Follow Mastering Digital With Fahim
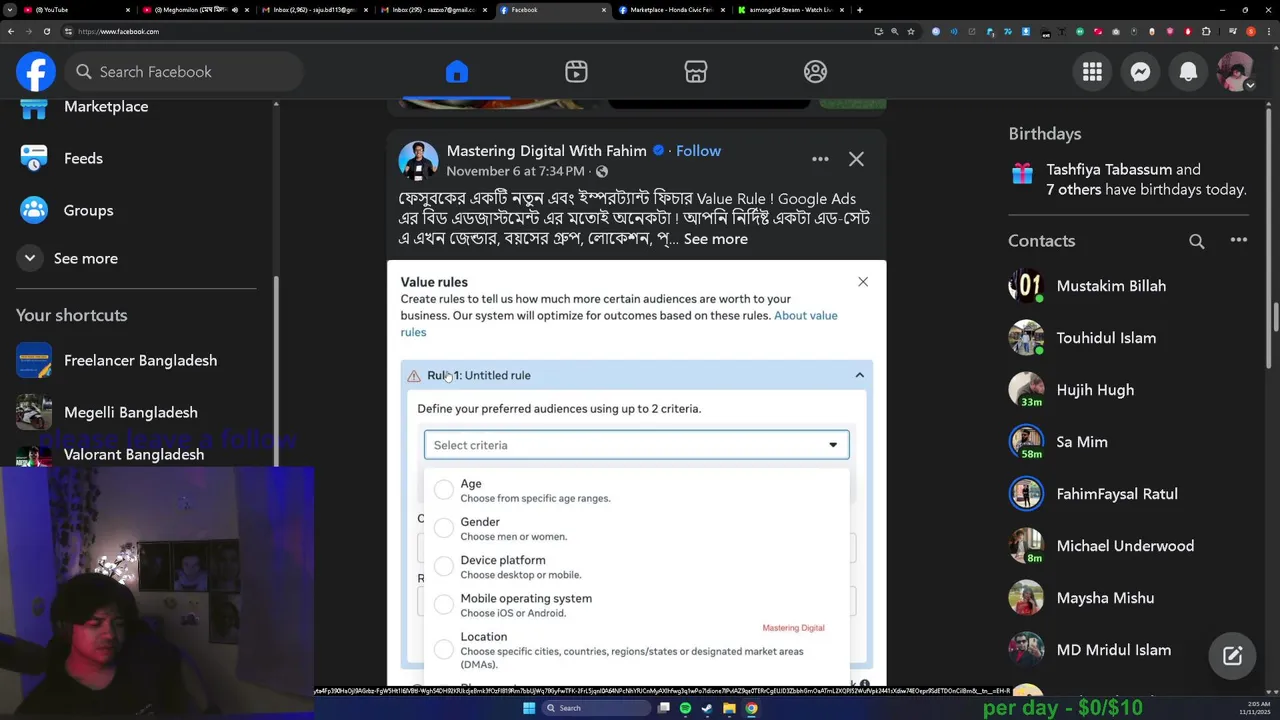Image resolution: width=1280 pixels, height=720 pixels. (x=698, y=151)
